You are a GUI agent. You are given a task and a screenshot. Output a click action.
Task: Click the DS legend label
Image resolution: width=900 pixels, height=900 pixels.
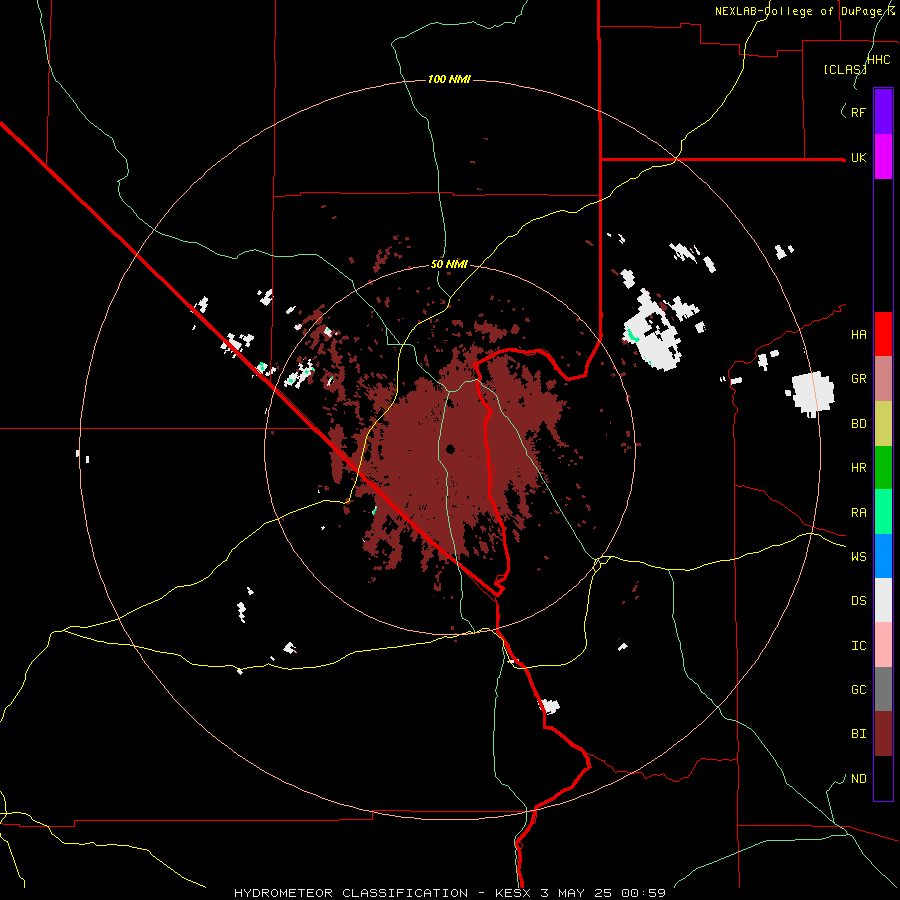pyautogui.click(x=858, y=601)
